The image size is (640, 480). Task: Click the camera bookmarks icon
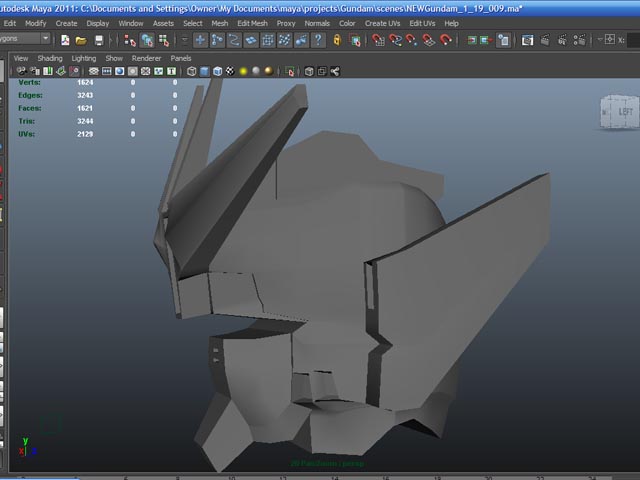(48, 71)
